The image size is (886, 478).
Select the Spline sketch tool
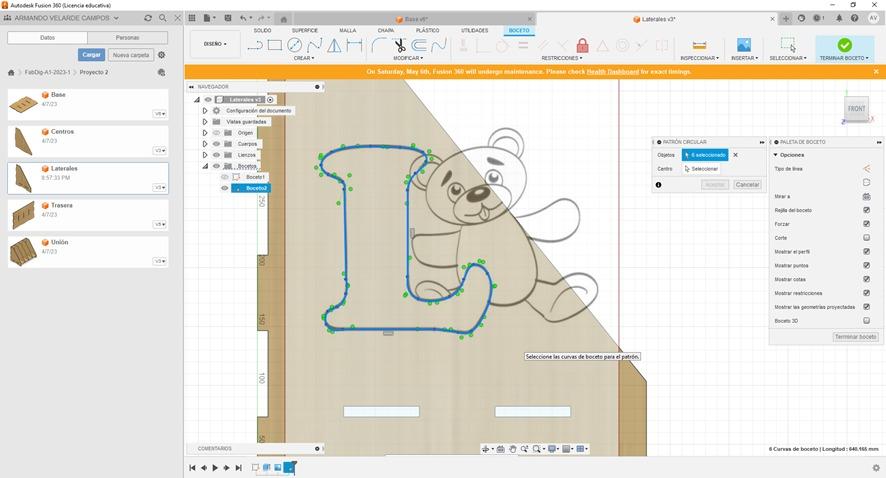click(x=314, y=45)
